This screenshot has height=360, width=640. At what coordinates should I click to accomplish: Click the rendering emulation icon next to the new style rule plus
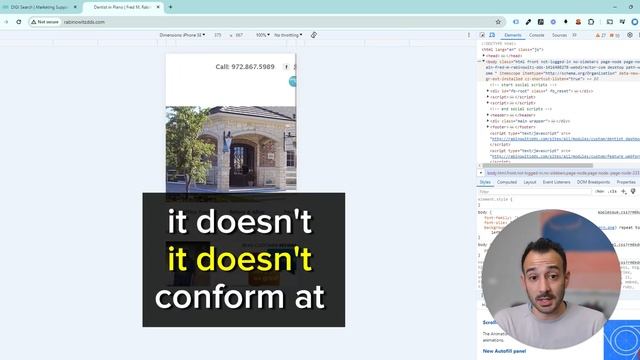(633, 191)
